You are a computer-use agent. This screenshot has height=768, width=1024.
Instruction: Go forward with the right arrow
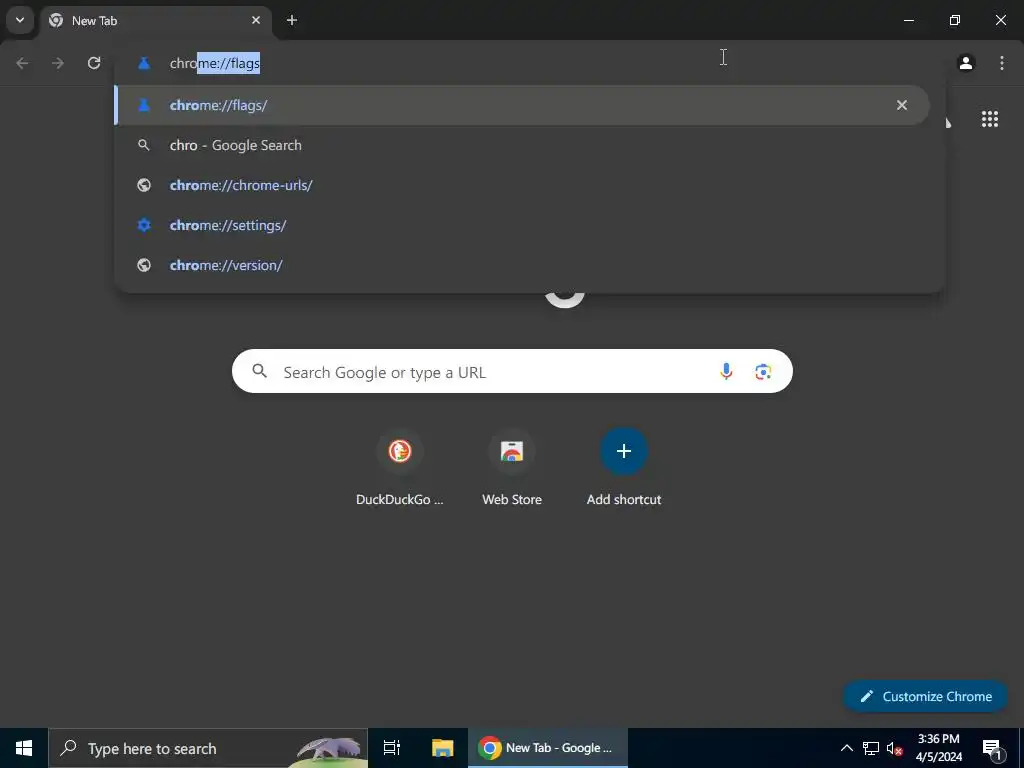(x=58, y=63)
